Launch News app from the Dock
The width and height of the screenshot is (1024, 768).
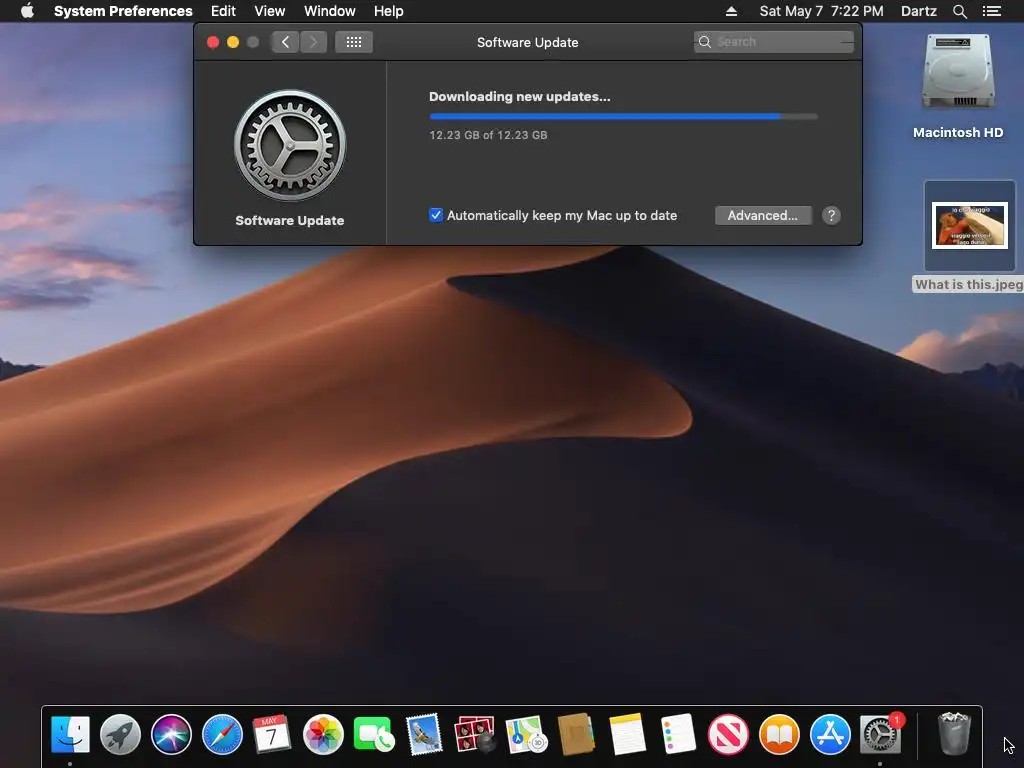click(x=728, y=734)
